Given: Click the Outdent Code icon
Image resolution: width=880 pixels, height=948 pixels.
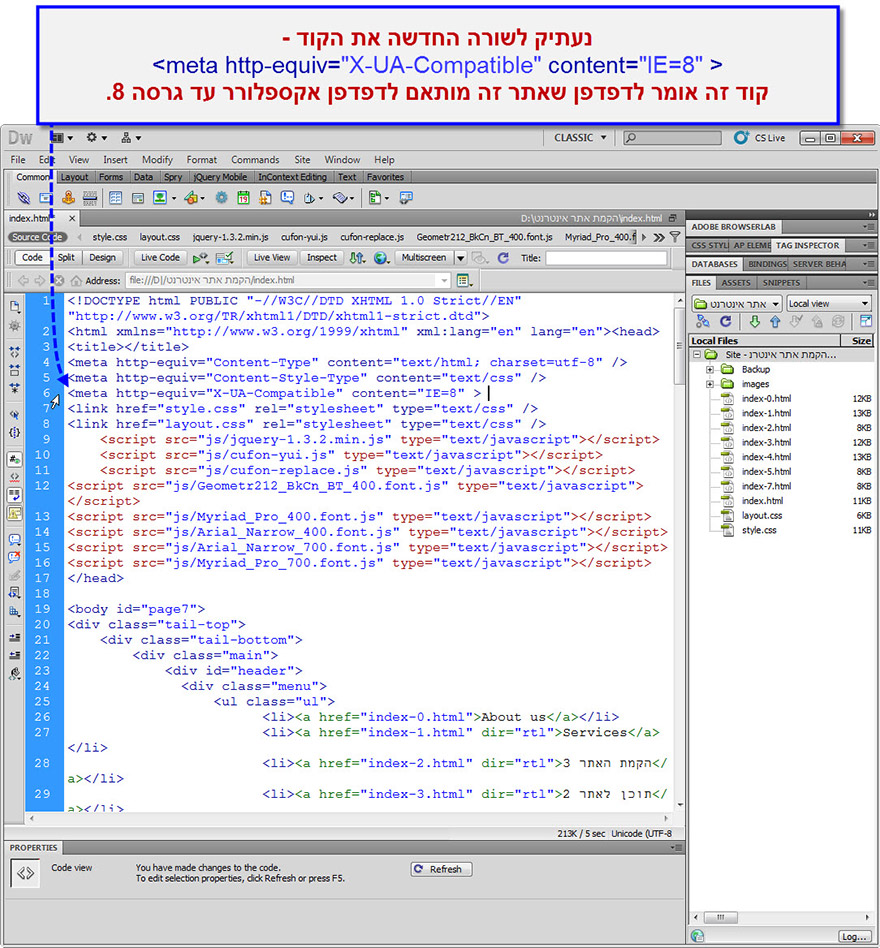Looking at the screenshot, I should (x=15, y=655).
